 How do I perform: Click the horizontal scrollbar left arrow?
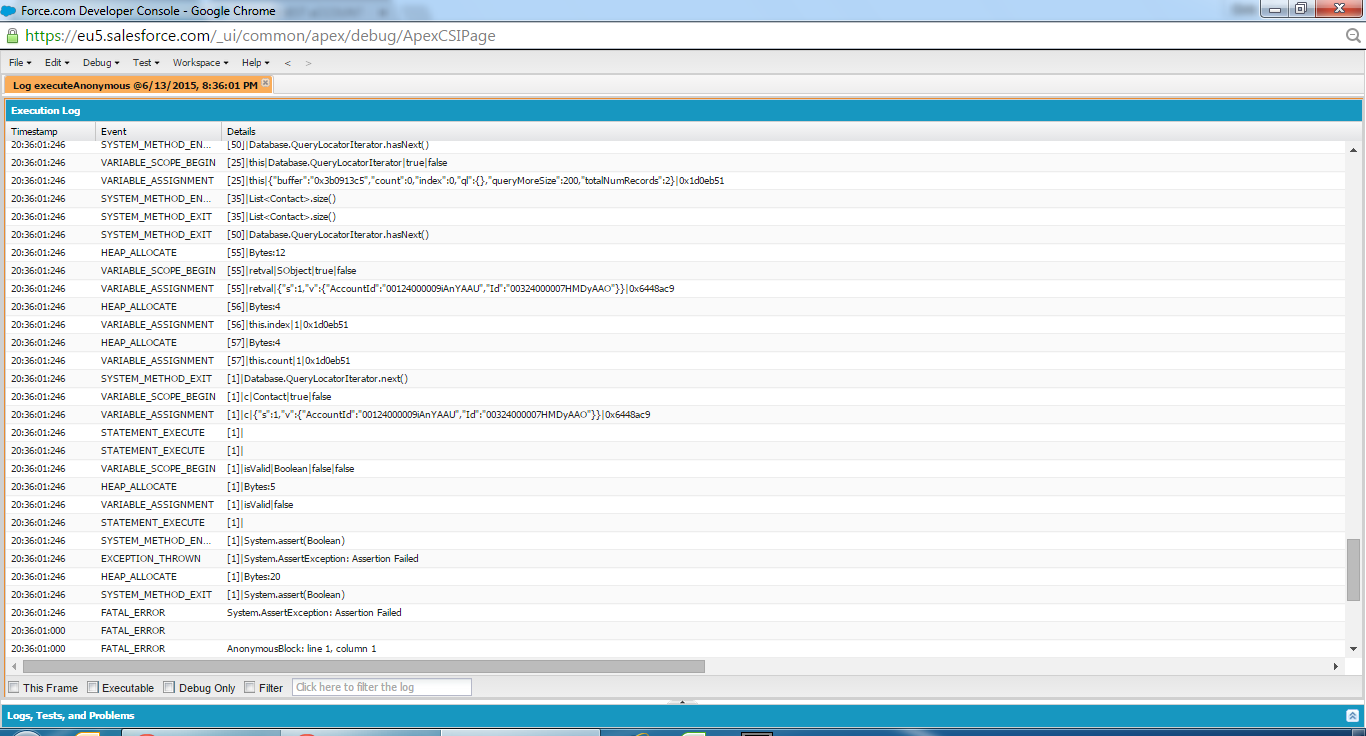click(x=14, y=666)
